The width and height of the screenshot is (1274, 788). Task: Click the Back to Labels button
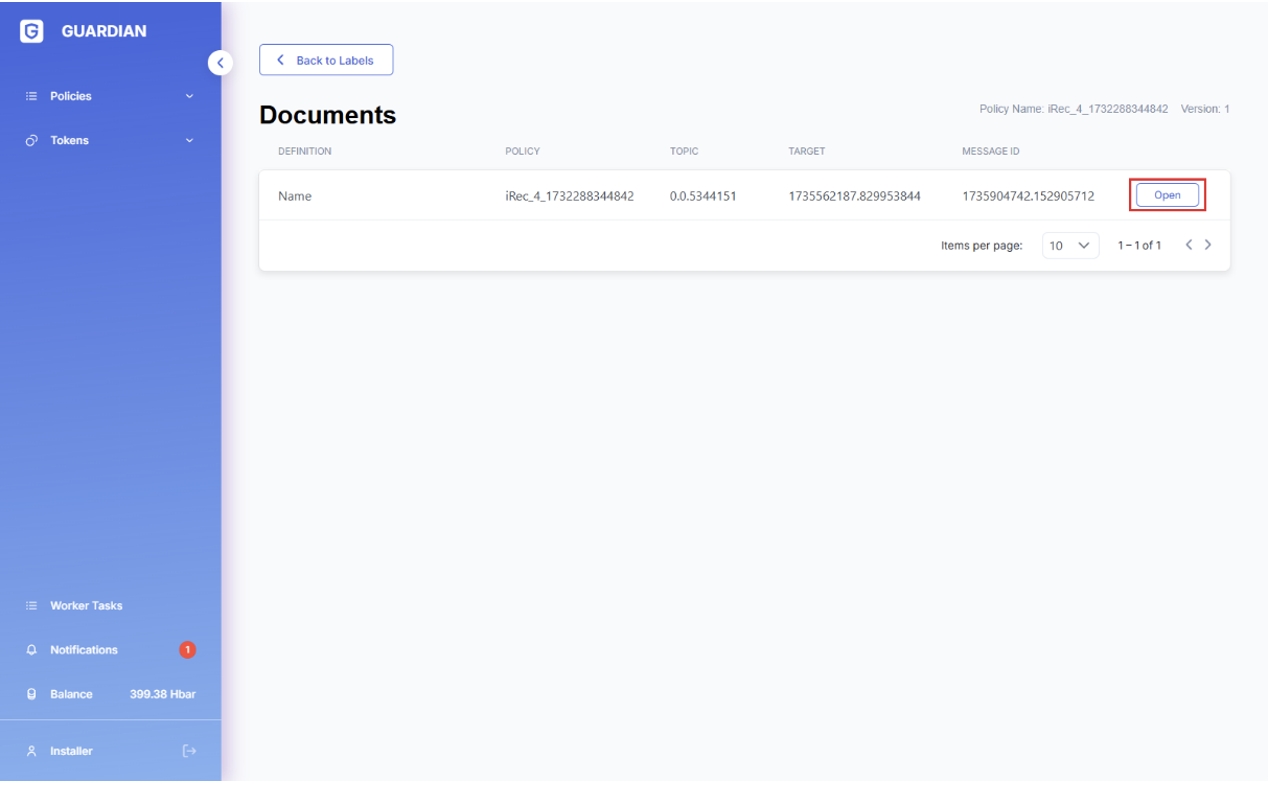pos(326,60)
